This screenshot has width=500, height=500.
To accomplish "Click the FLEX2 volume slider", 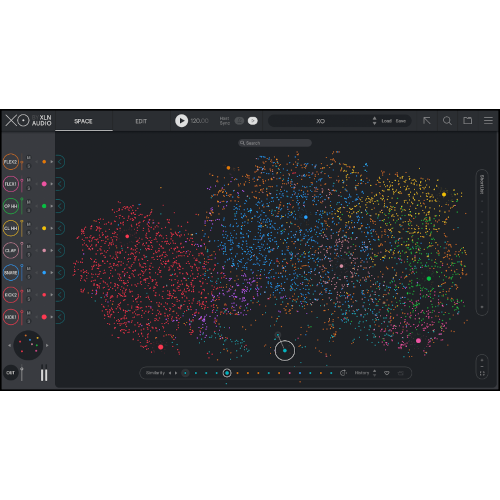I will 22,162.
